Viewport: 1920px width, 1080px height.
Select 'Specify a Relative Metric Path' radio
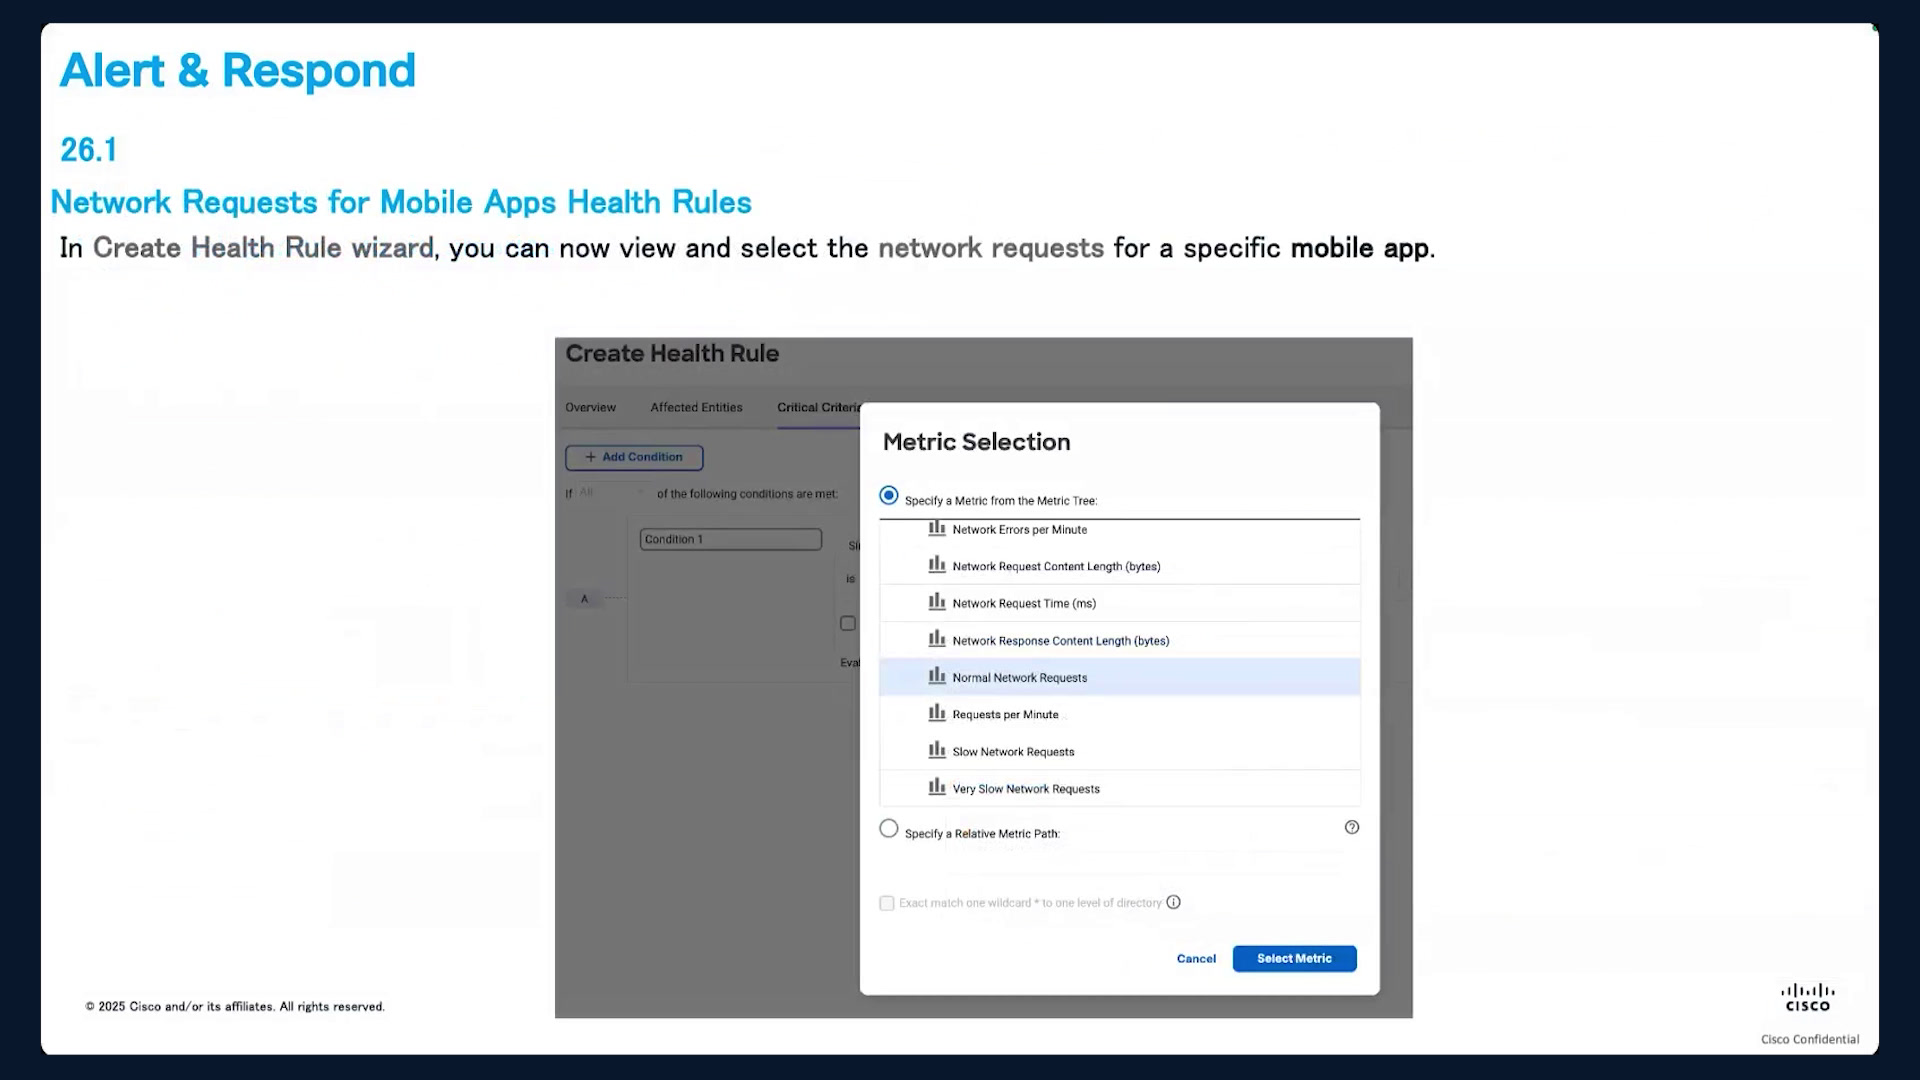point(889,828)
